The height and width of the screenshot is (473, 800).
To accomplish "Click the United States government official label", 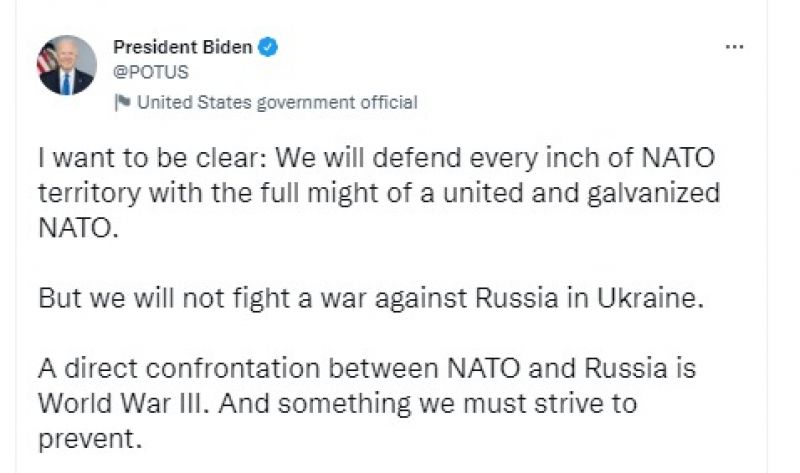I will pyautogui.click(x=276, y=102).
